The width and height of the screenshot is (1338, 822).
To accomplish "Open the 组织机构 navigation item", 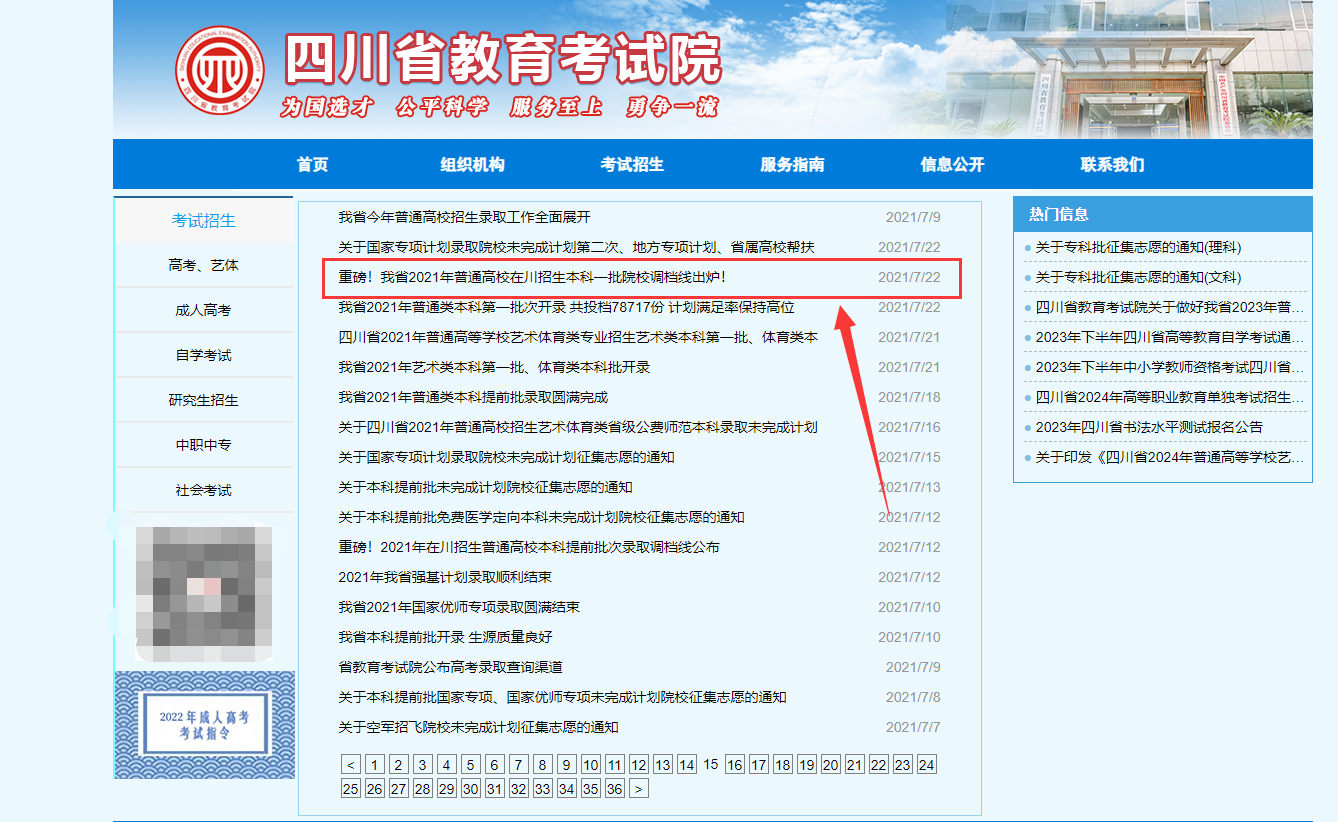I will (472, 165).
